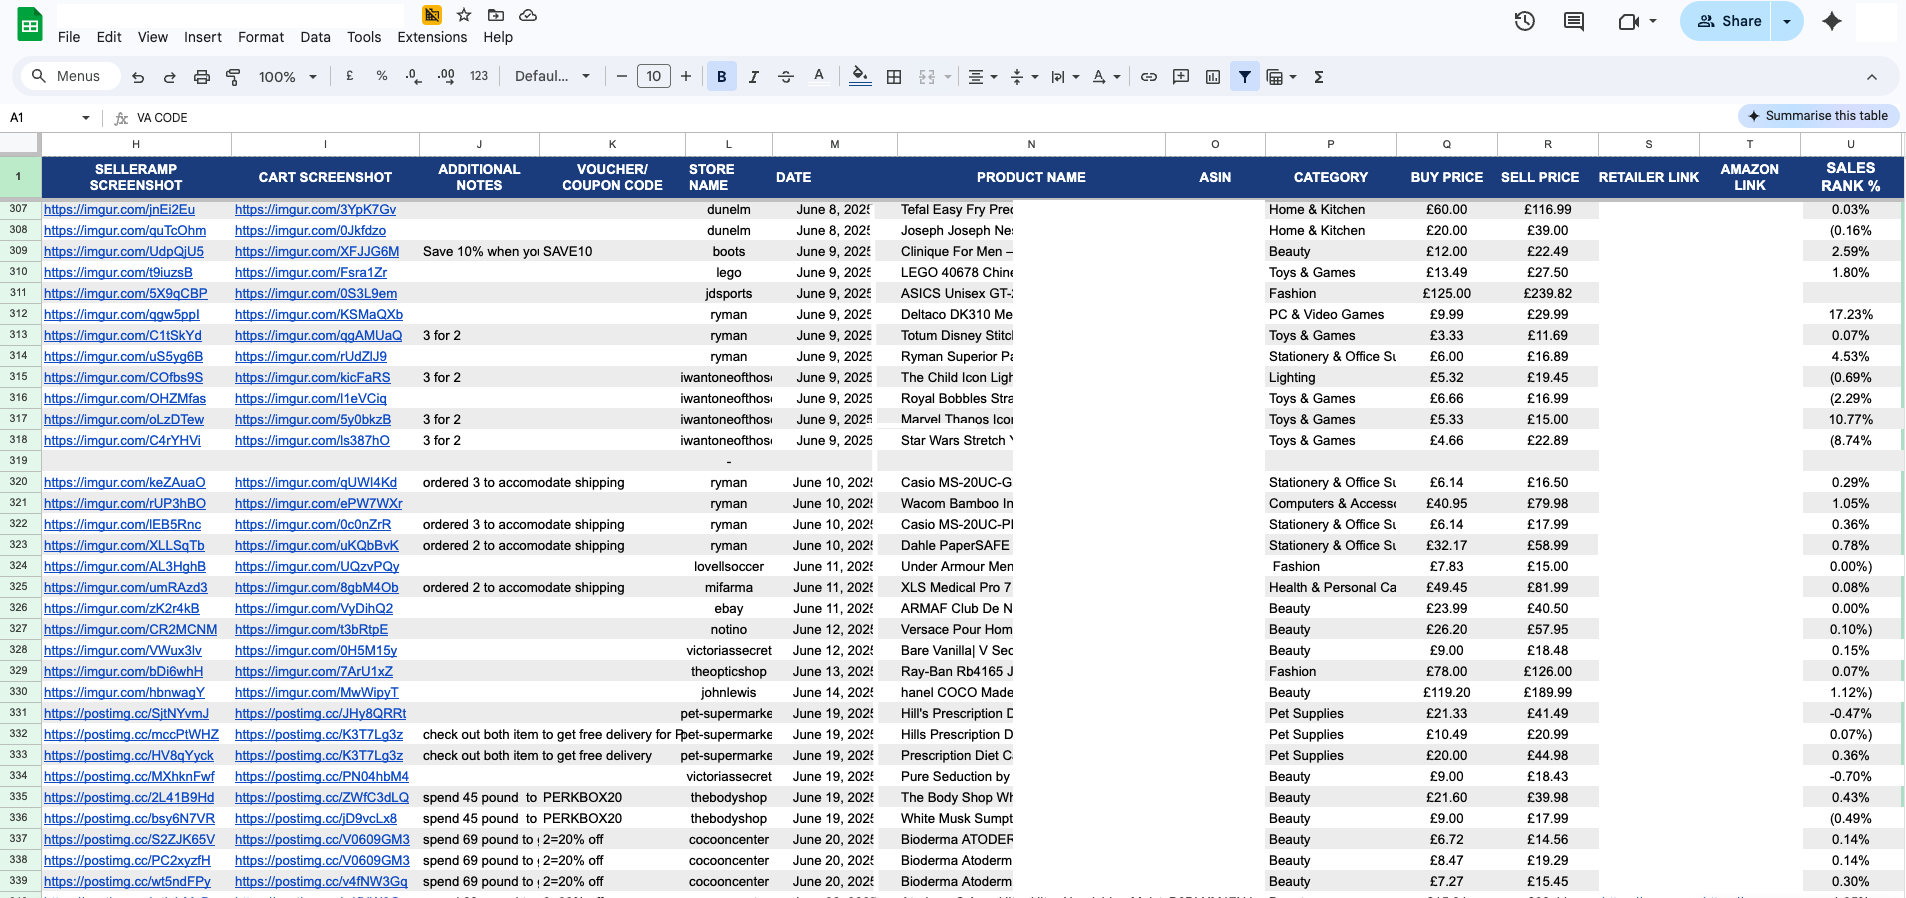This screenshot has width=1906, height=898.
Task: Open link https://postimg.cc/SjtNYvmJ
Action: tap(127, 714)
